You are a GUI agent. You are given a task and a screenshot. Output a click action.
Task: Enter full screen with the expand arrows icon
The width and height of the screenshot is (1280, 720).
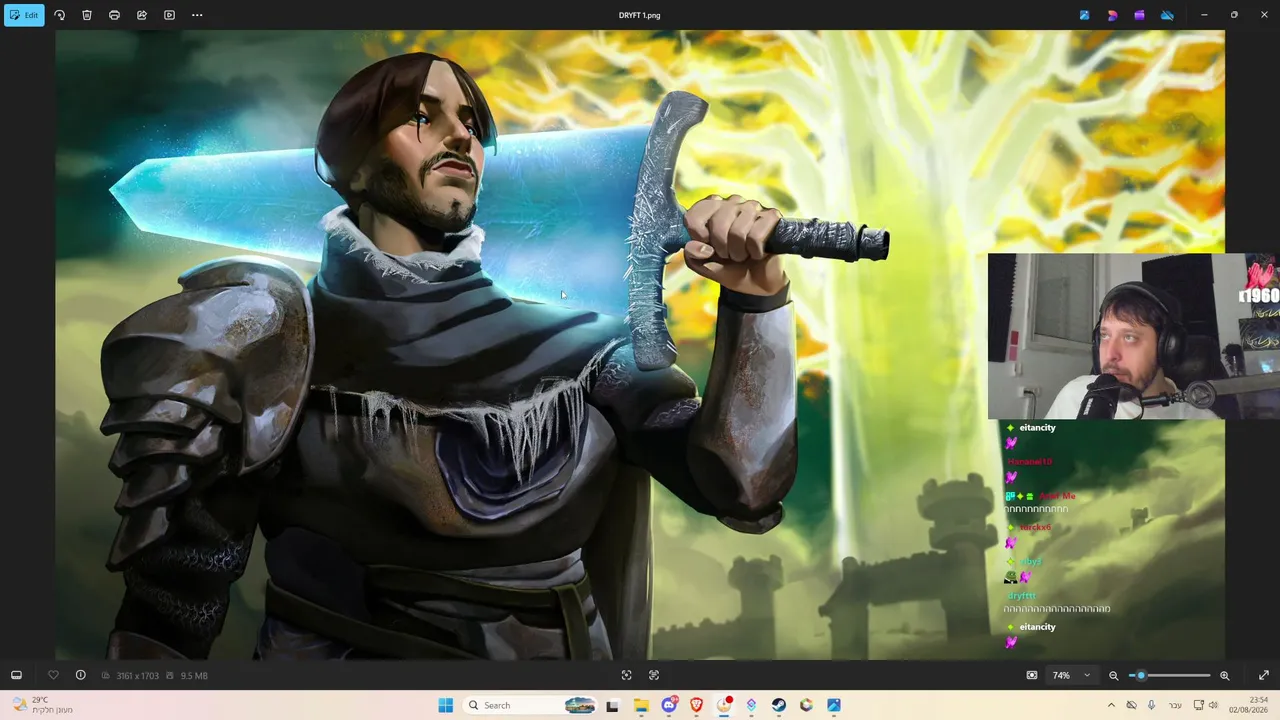click(x=1264, y=675)
